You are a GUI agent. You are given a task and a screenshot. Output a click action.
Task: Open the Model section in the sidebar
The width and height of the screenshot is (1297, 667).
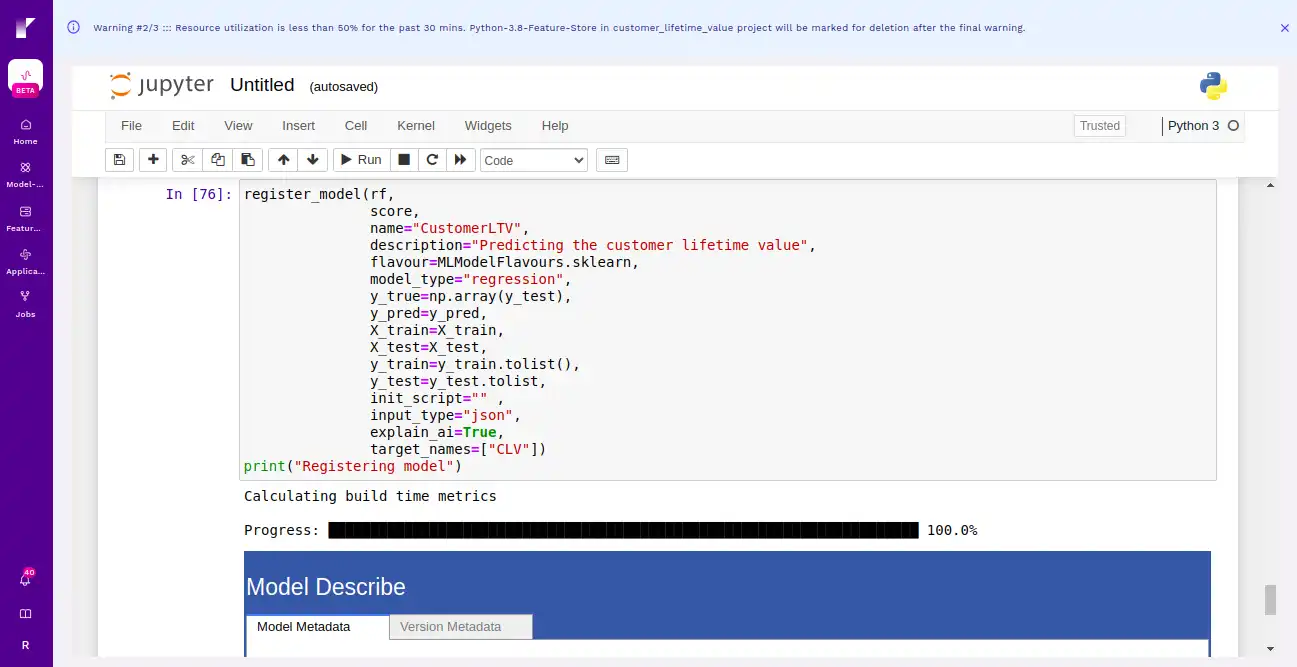click(25, 175)
